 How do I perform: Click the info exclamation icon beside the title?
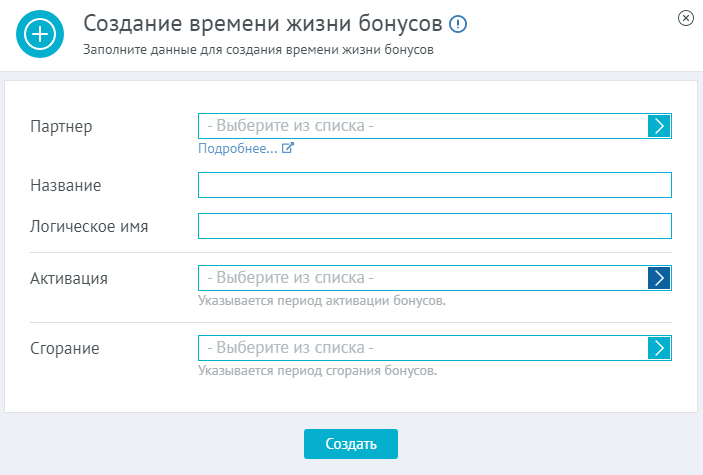[x=458, y=24]
